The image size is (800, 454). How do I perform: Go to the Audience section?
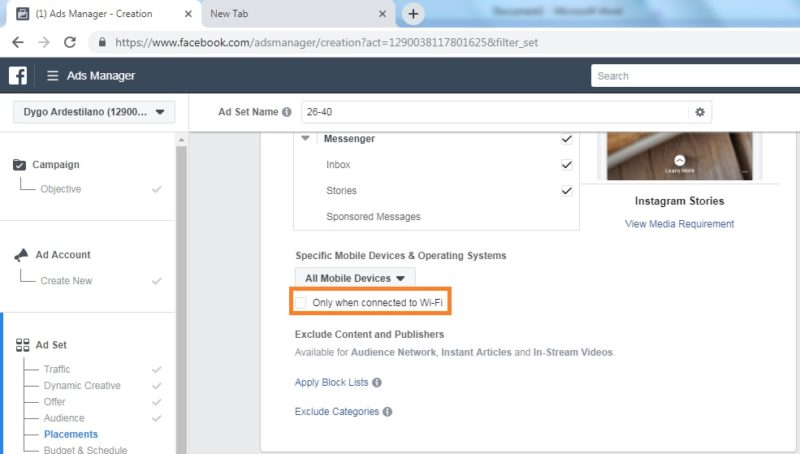click(64, 418)
